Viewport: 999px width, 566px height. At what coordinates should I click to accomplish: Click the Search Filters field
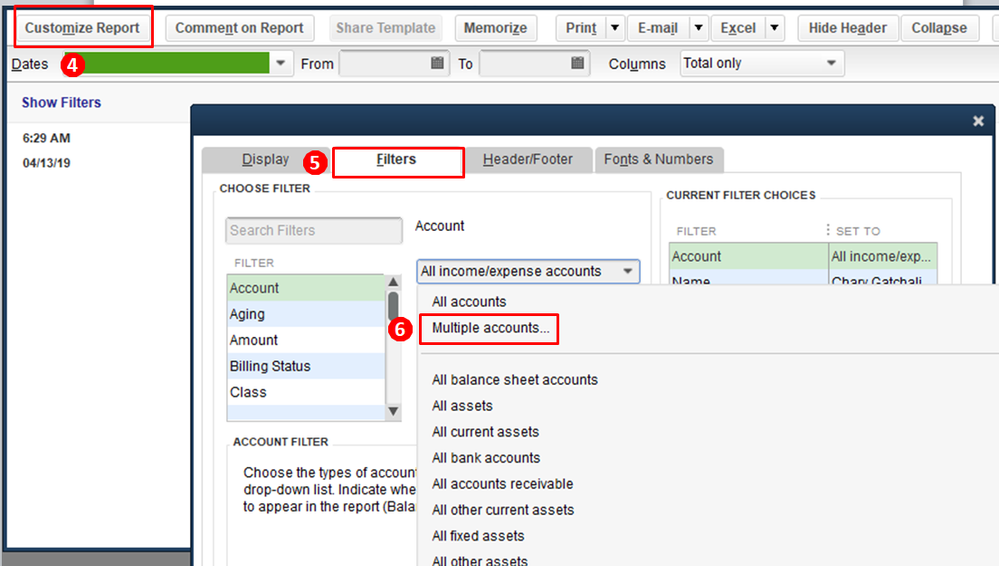(x=314, y=230)
